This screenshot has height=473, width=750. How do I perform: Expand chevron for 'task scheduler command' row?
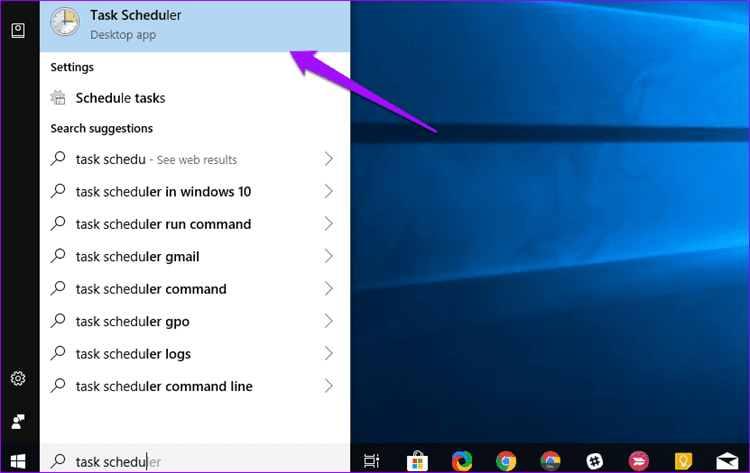329,289
